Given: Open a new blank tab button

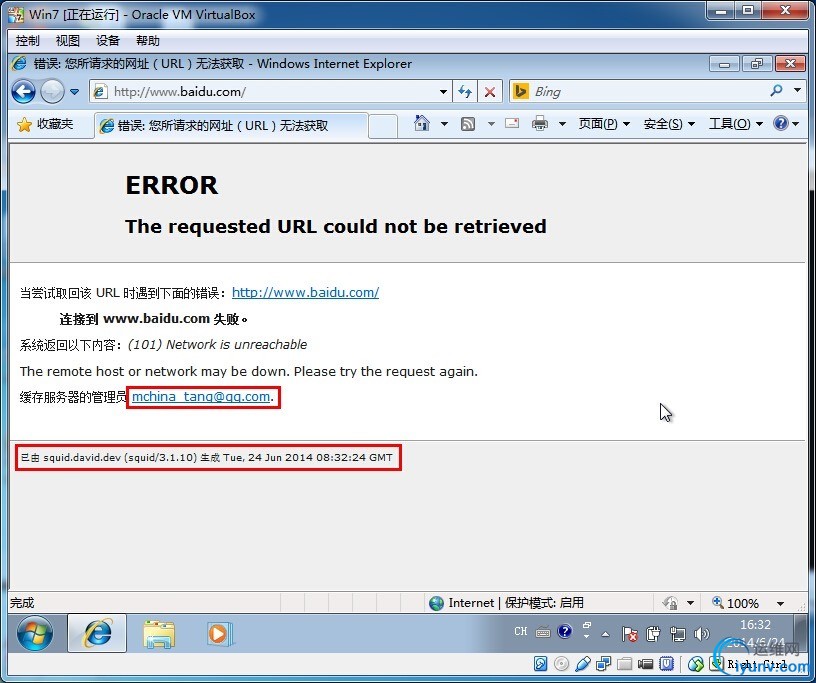Looking at the screenshot, I should pyautogui.click(x=383, y=126).
